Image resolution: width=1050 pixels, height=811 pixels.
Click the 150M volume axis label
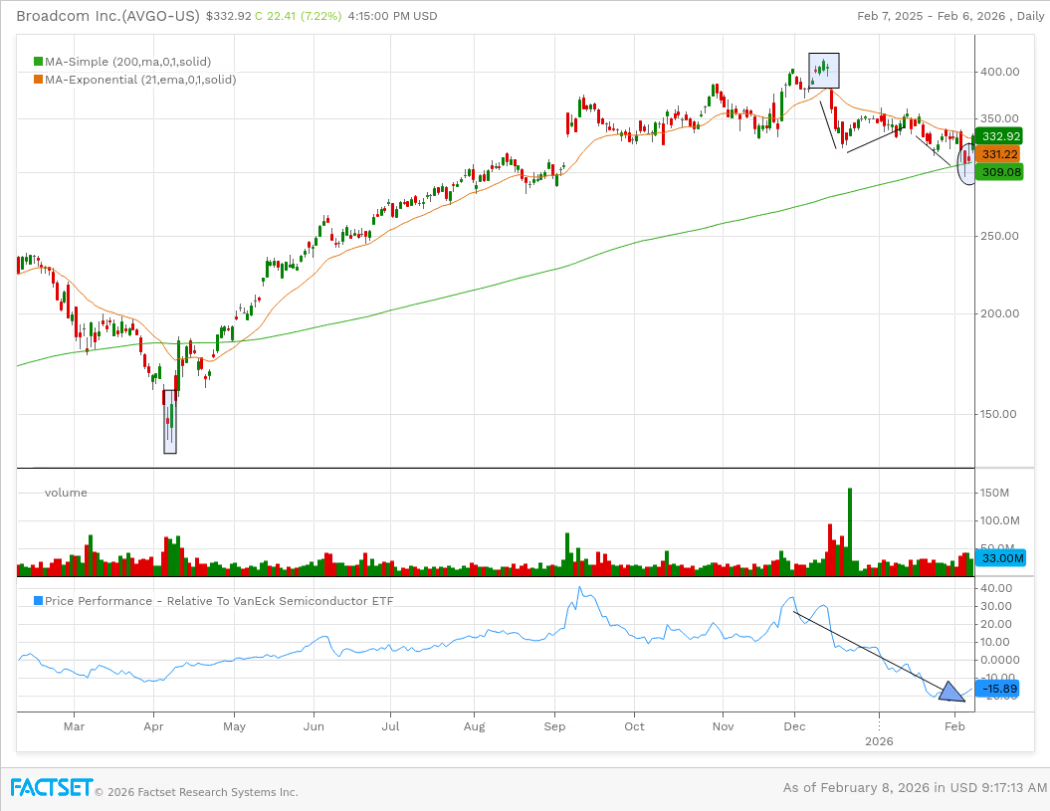tap(994, 493)
